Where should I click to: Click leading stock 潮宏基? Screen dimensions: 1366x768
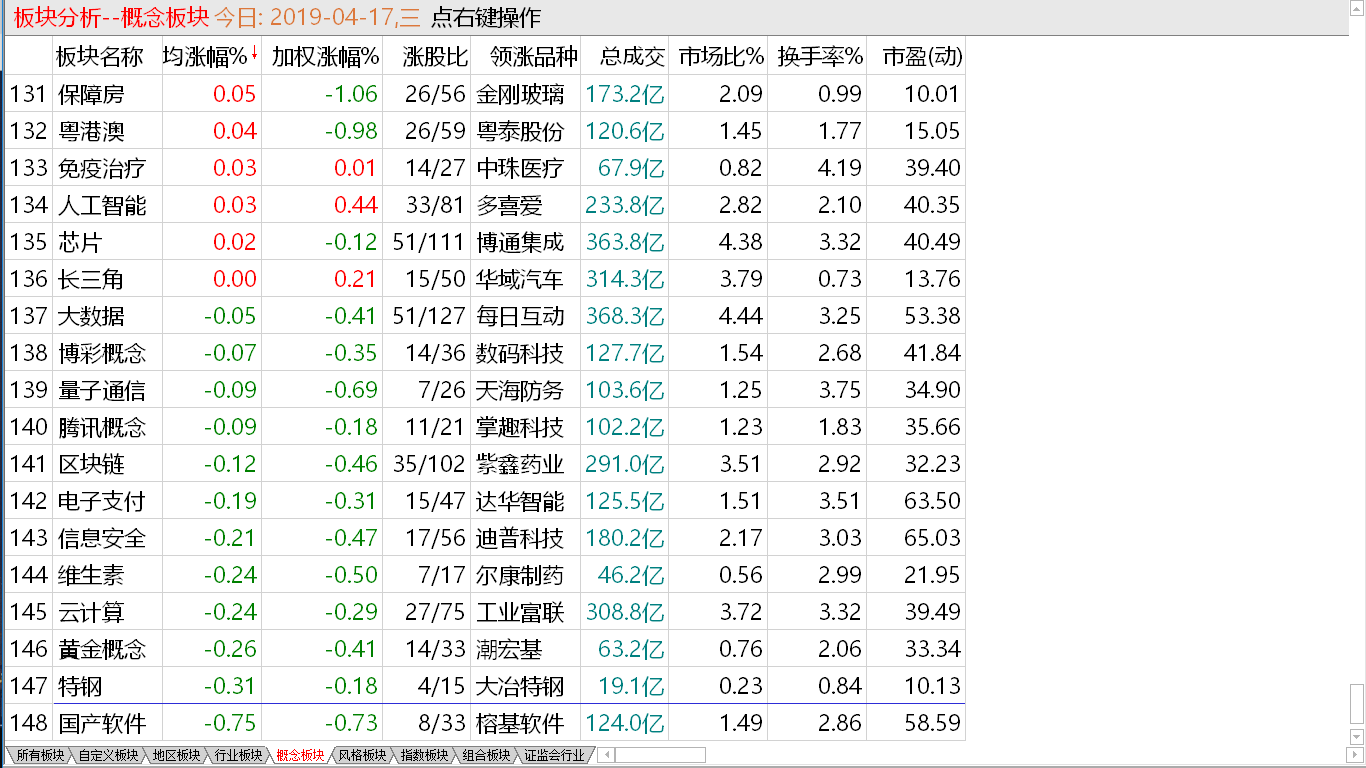coord(509,649)
